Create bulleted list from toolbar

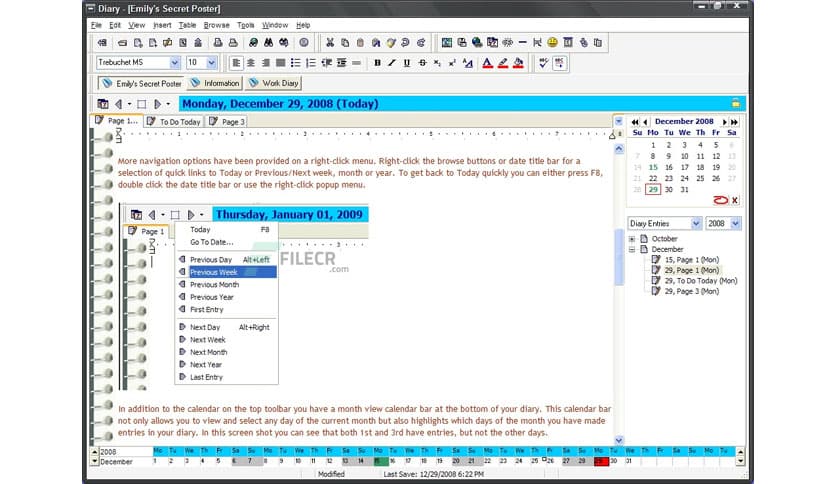pyautogui.click(x=295, y=63)
